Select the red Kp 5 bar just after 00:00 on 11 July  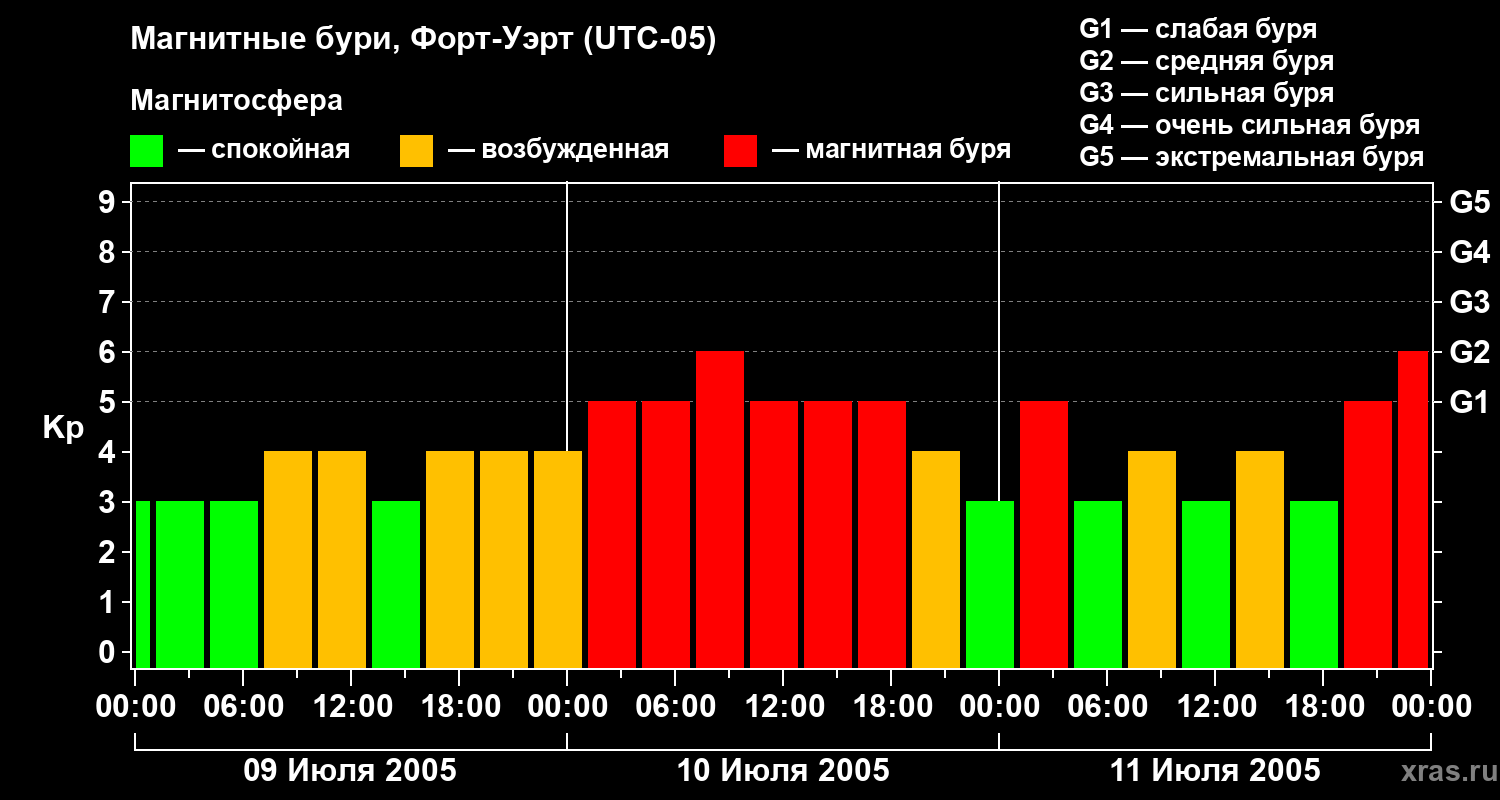click(1044, 534)
